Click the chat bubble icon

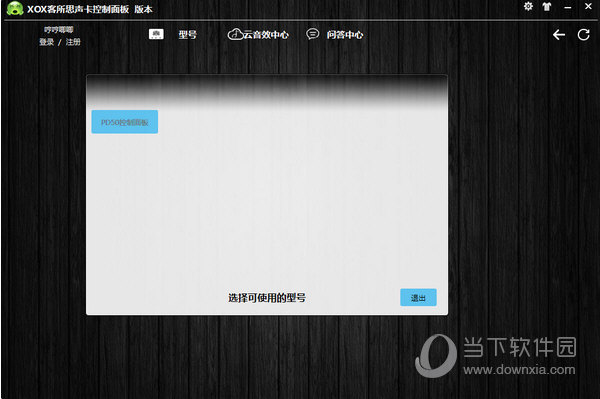point(312,34)
